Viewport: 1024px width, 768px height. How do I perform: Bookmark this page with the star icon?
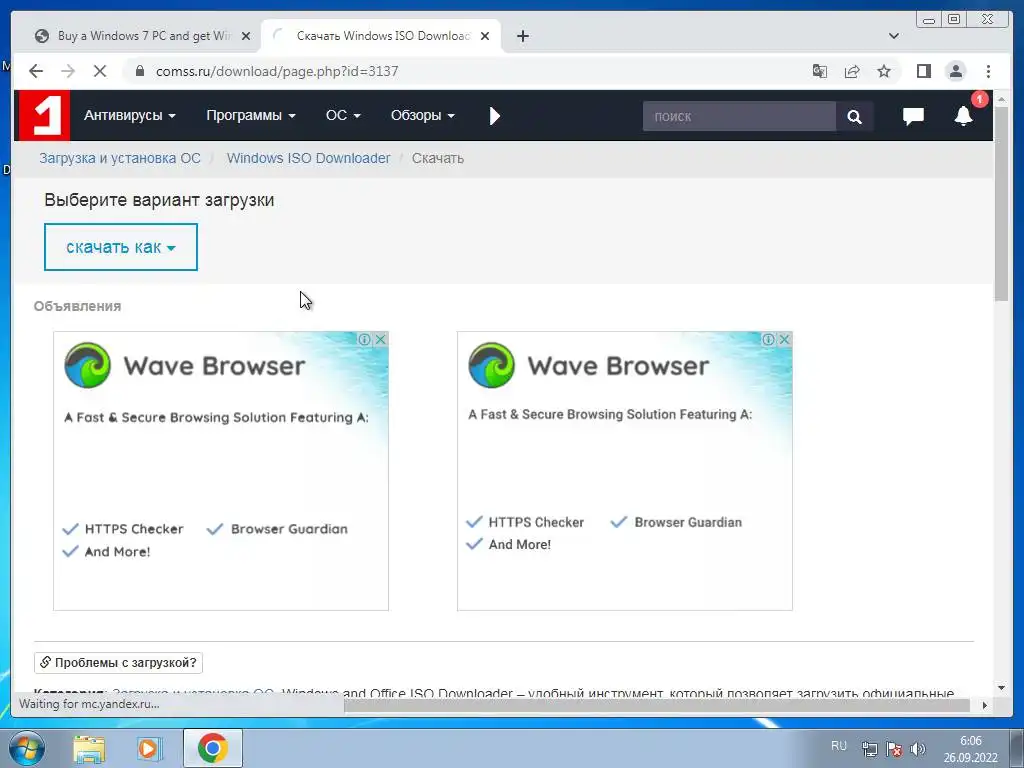(x=884, y=71)
